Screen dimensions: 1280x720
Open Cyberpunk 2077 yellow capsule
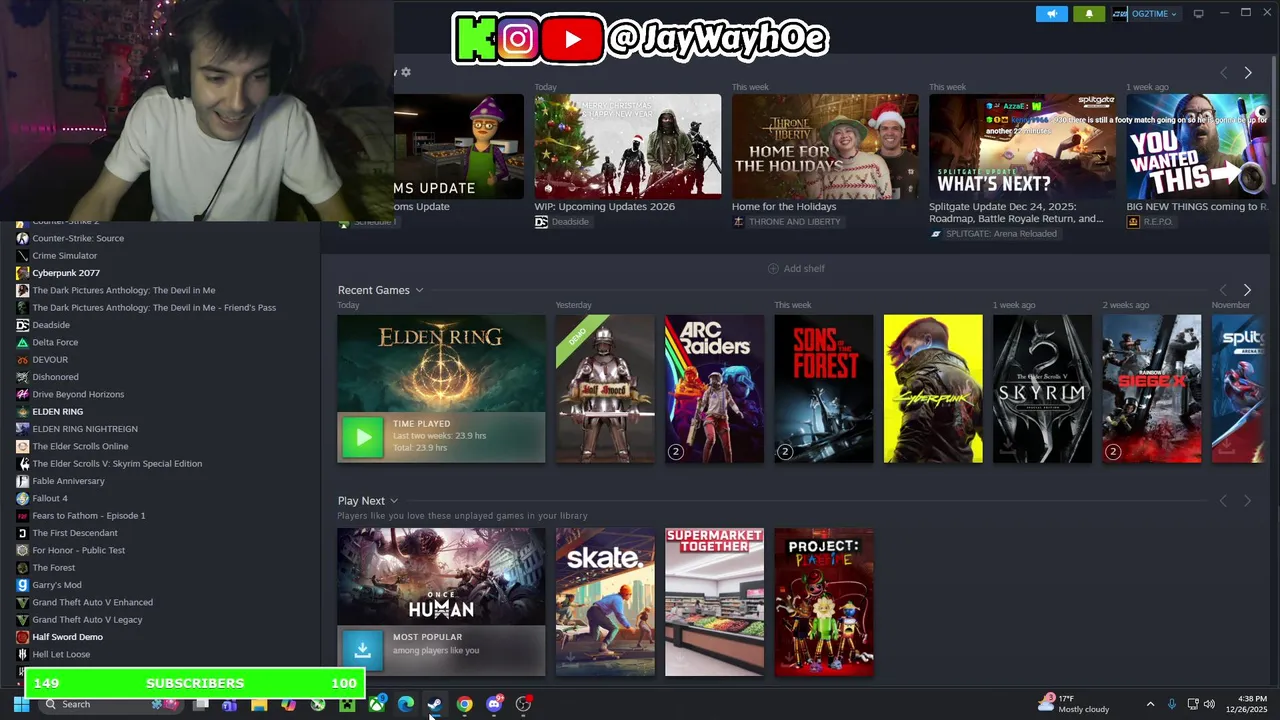[933, 389]
